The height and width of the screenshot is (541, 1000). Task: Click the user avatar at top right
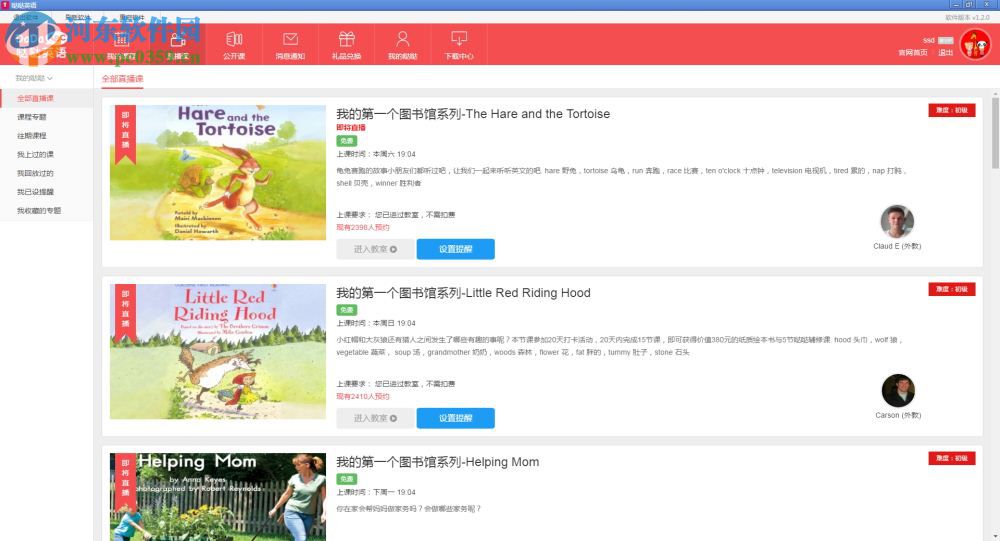point(976,45)
